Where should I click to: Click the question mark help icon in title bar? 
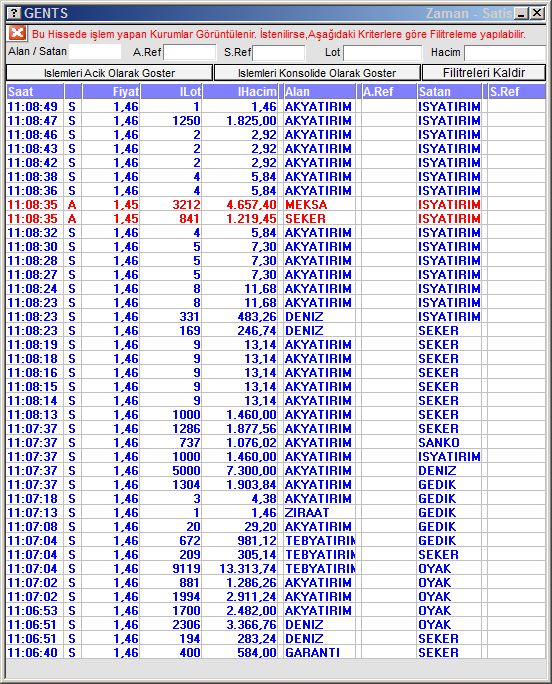coord(14,13)
